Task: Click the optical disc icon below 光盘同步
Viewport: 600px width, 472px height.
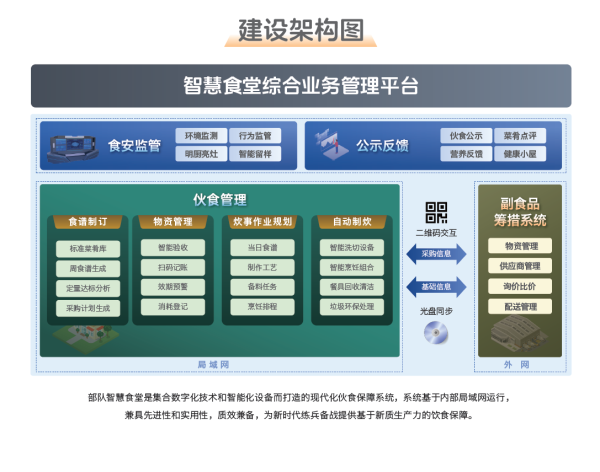Action: coord(436,332)
